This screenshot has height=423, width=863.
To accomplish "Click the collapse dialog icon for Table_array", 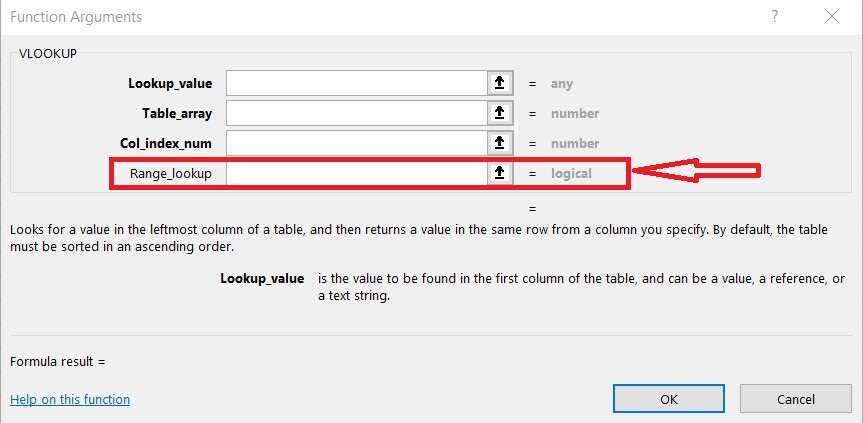I will pos(499,113).
